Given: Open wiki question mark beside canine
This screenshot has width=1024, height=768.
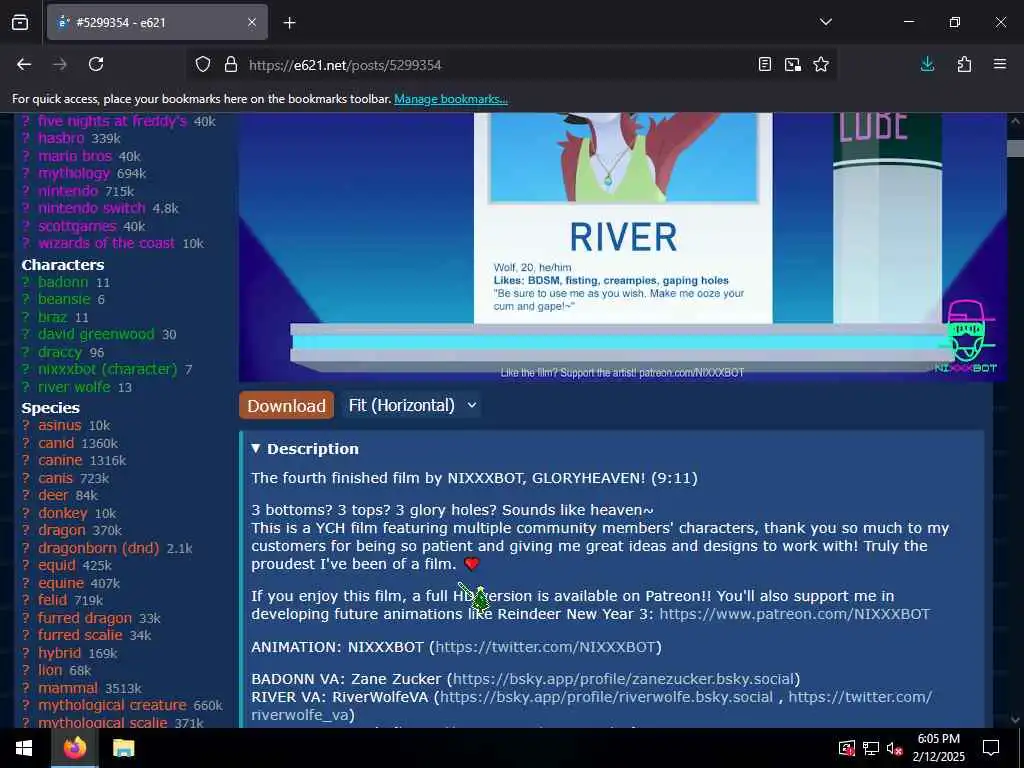Looking at the screenshot, I should [26, 460].
